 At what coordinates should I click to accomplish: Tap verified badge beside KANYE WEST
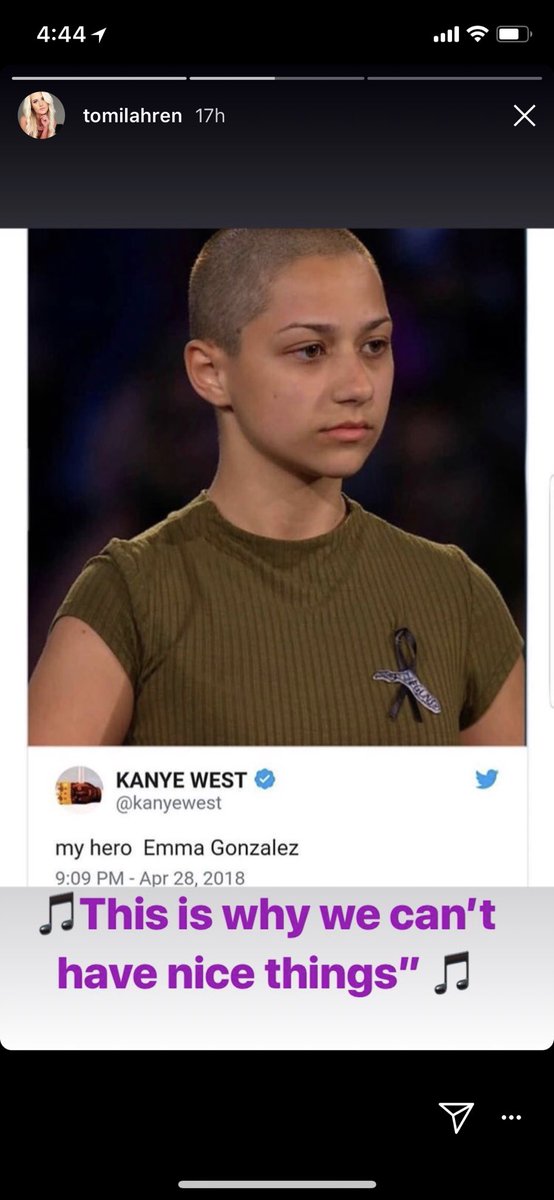(265, 779)
